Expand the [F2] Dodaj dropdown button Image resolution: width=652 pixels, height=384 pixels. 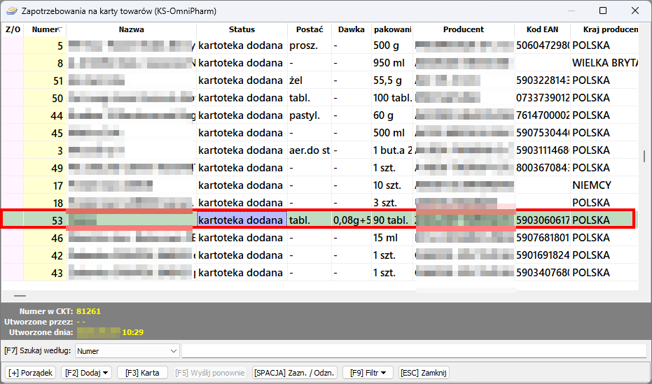(86, 373)
